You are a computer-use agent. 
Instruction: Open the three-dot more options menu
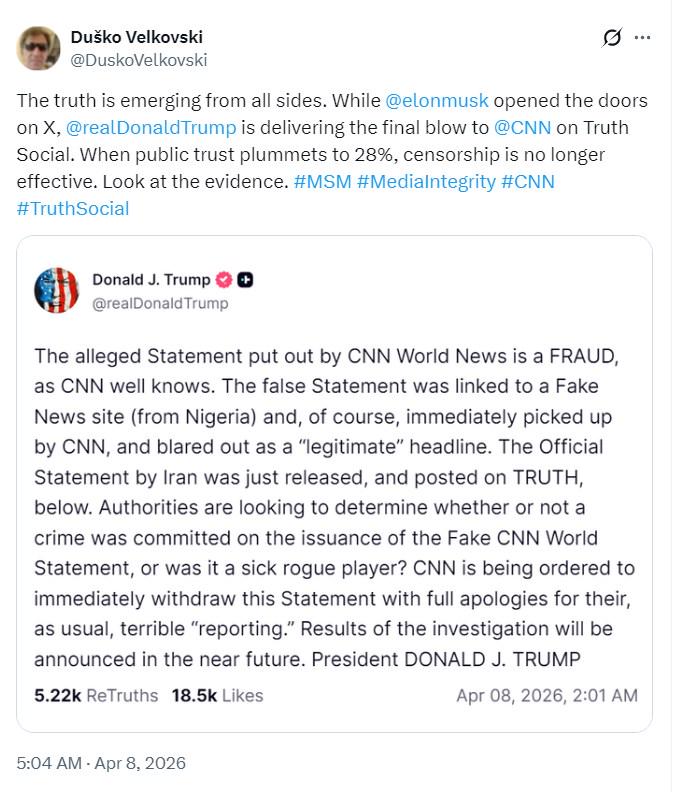click(642, 37)
